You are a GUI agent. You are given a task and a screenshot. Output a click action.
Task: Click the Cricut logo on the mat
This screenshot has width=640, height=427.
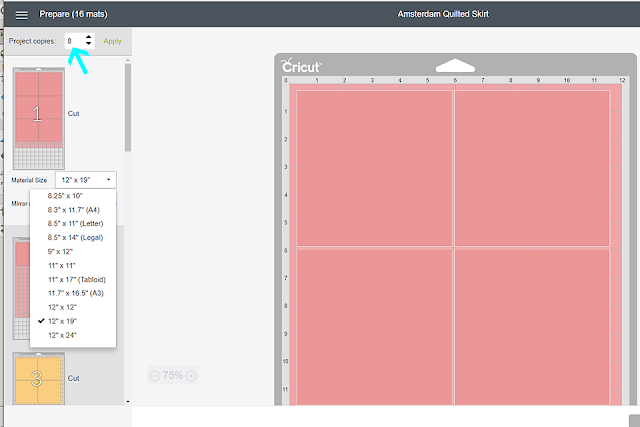point(301,66)
